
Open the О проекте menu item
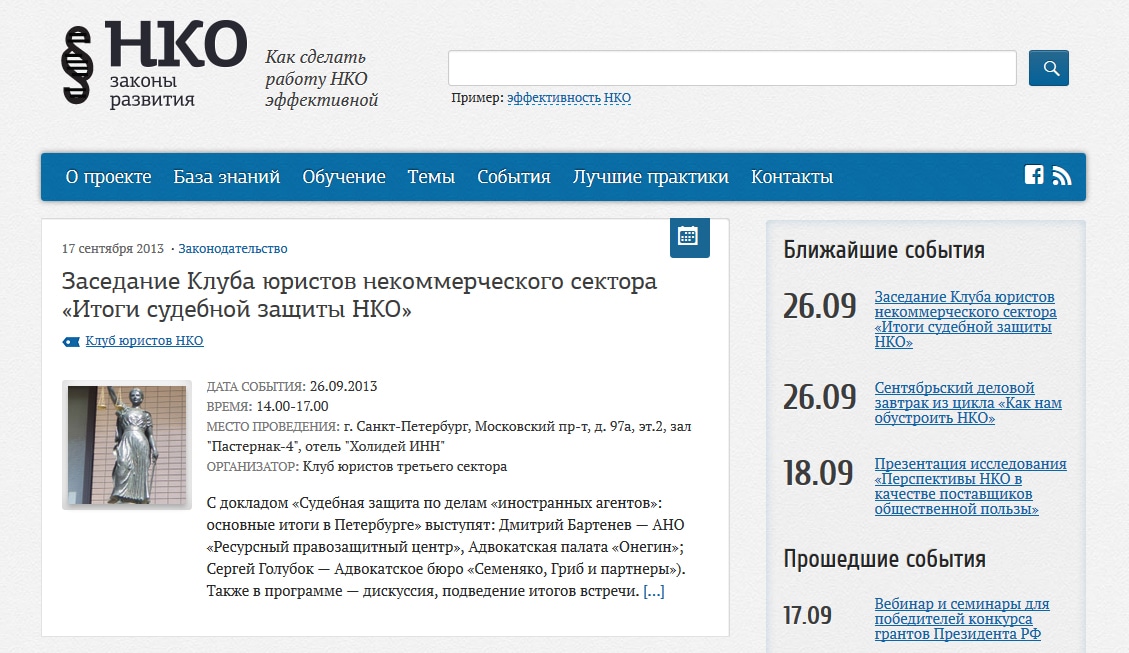click(108, 177)
